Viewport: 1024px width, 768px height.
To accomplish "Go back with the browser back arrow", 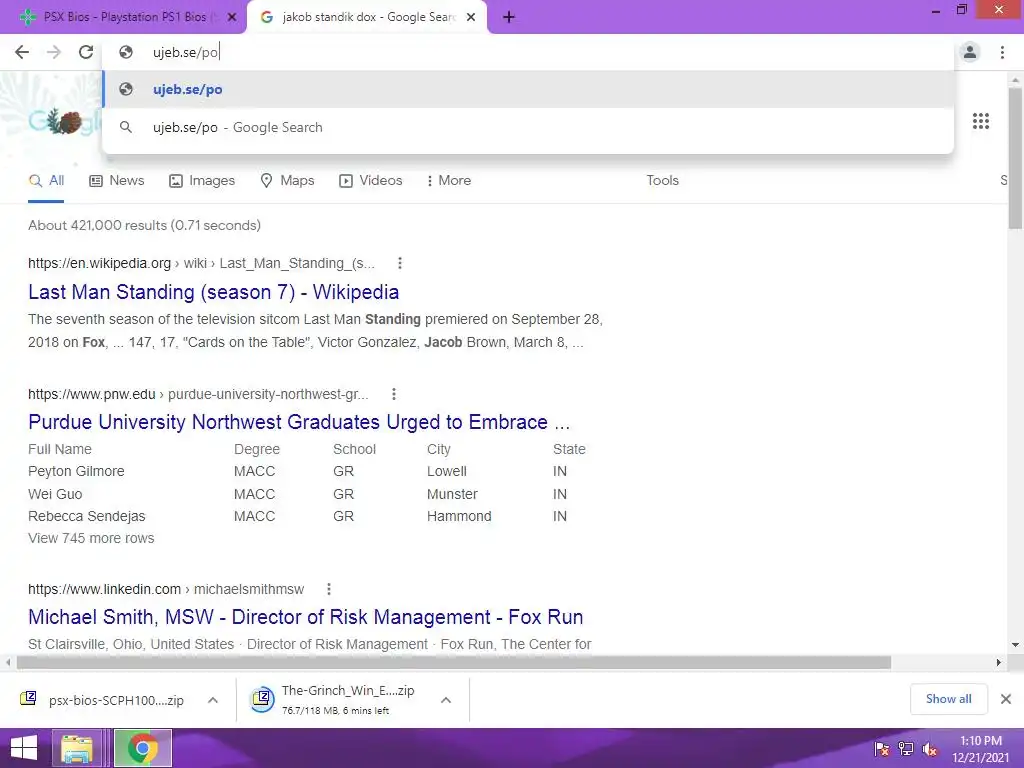I will point(22,52).
